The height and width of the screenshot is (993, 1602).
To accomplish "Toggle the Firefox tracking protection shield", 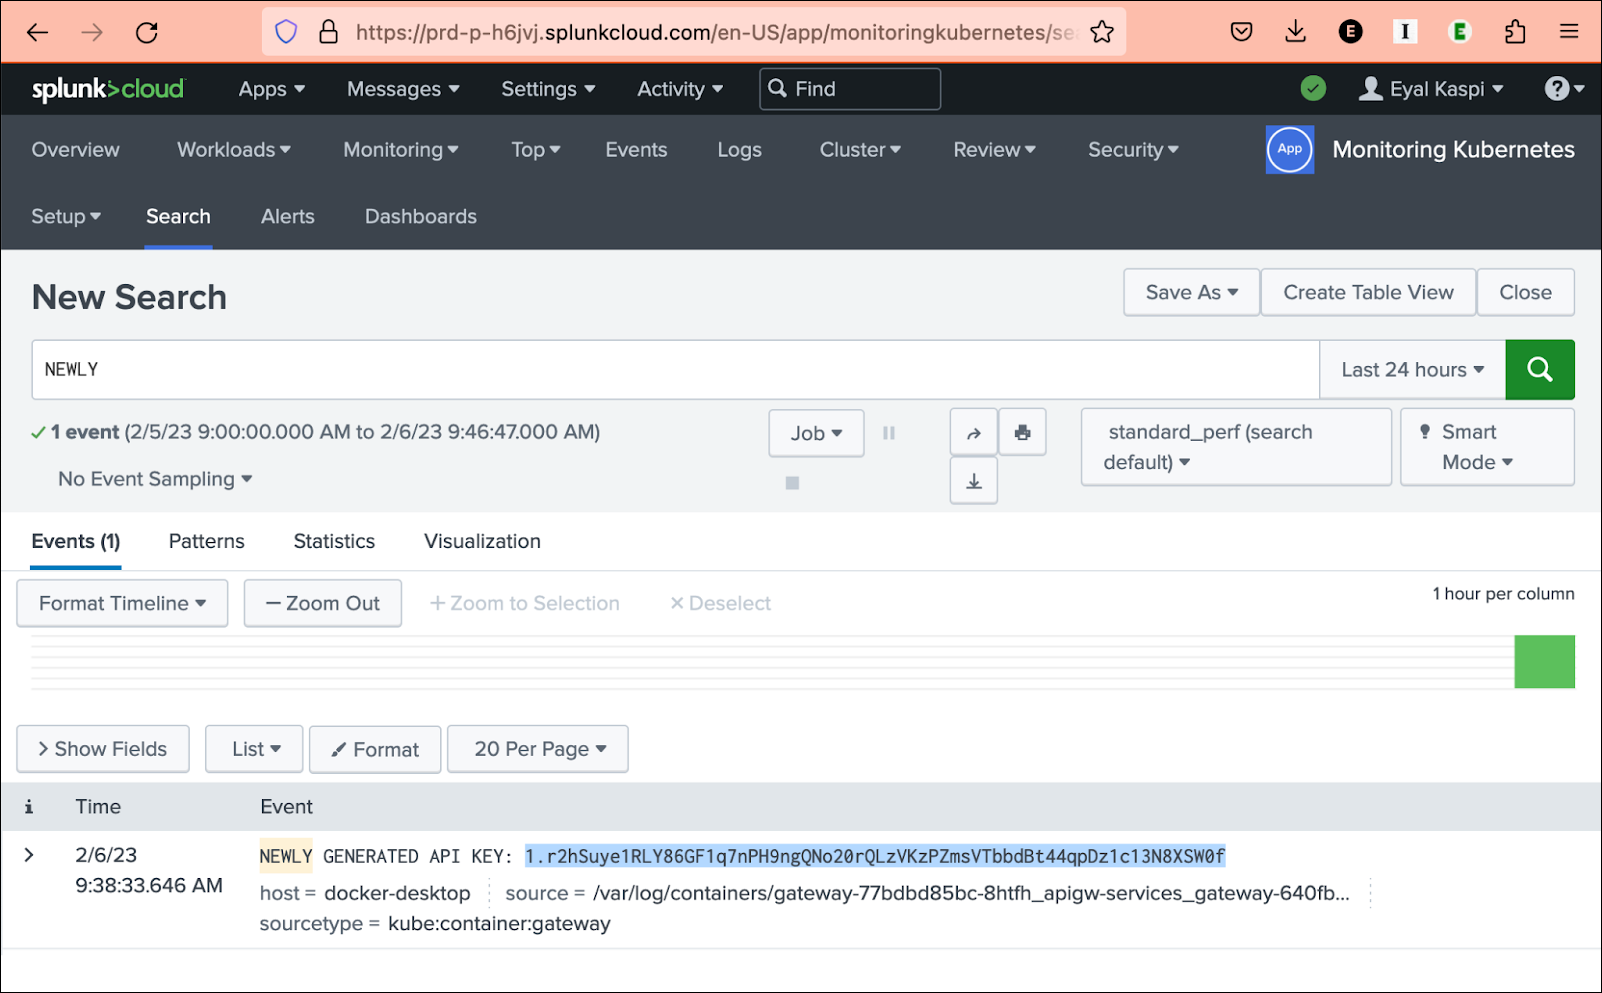I will pos(286,31).
